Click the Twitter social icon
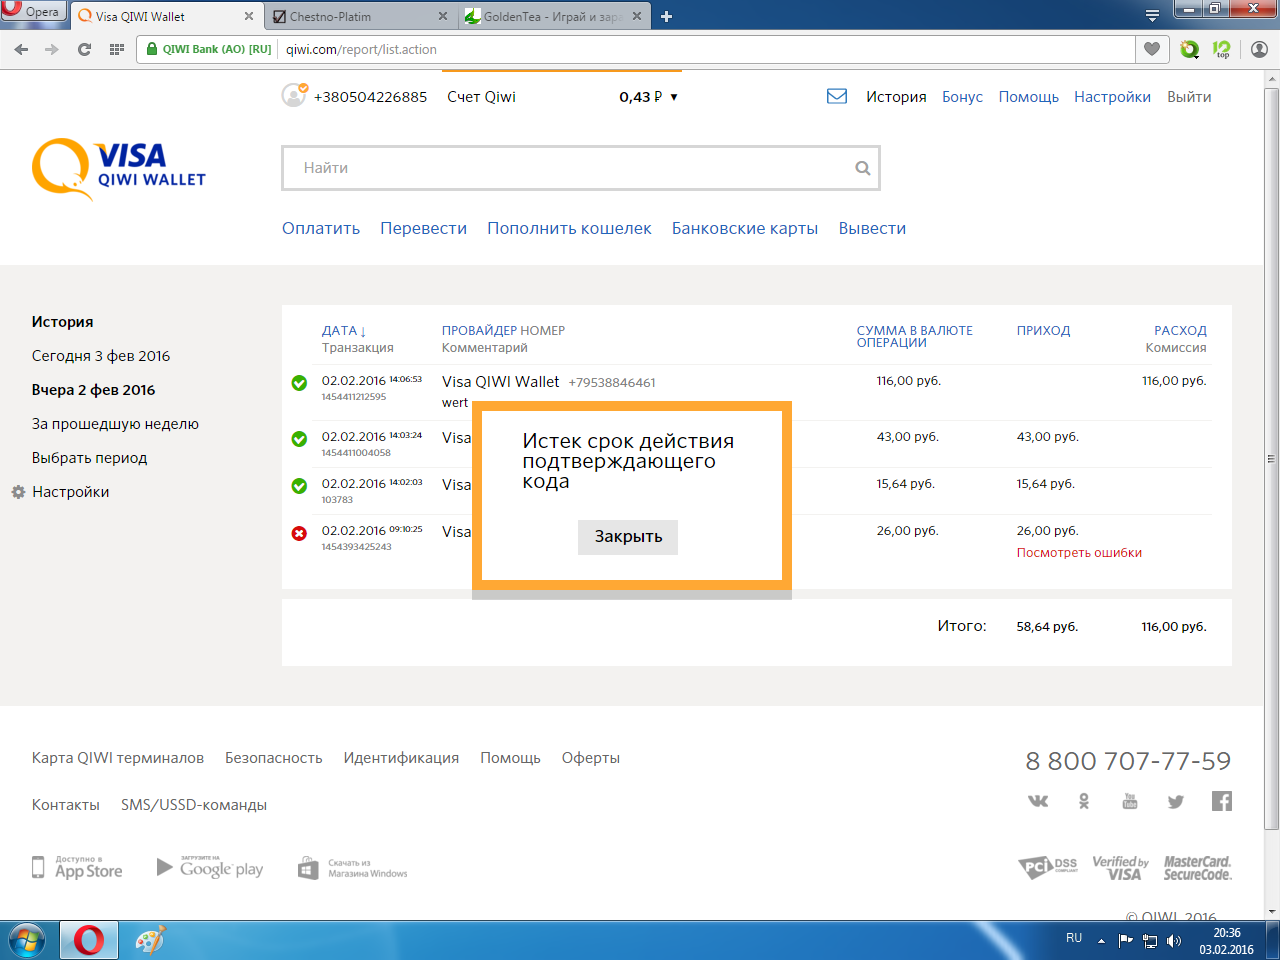The image size is (1280, 960). (1176, 801)
